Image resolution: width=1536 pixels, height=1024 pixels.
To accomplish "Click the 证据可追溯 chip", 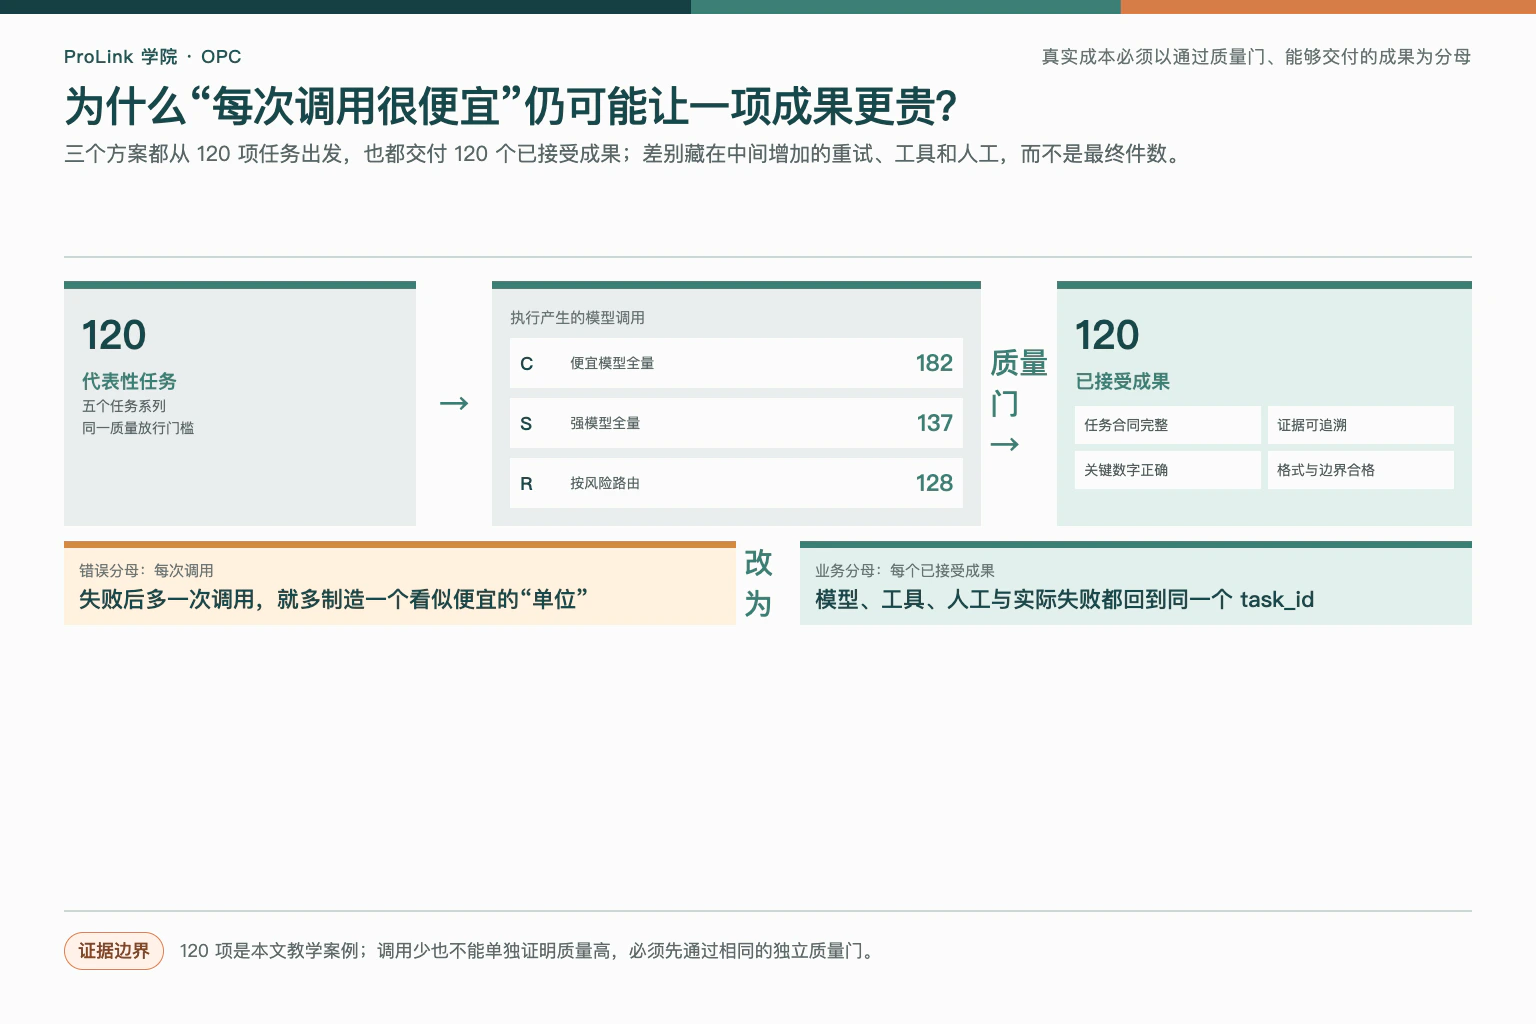I will pos(1361,425).
